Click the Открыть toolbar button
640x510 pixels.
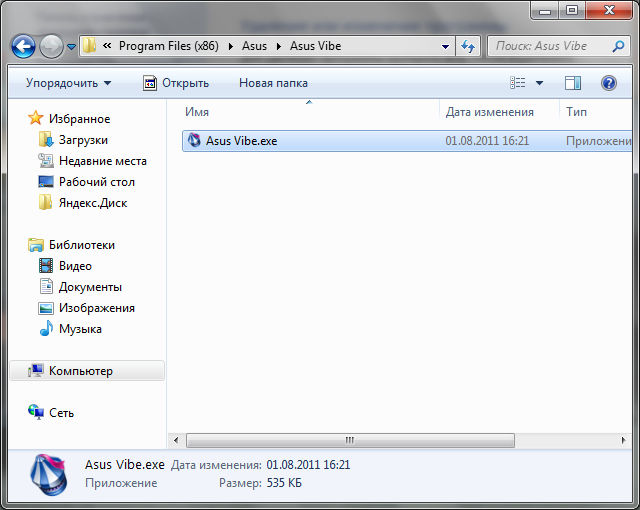[176, 83]
